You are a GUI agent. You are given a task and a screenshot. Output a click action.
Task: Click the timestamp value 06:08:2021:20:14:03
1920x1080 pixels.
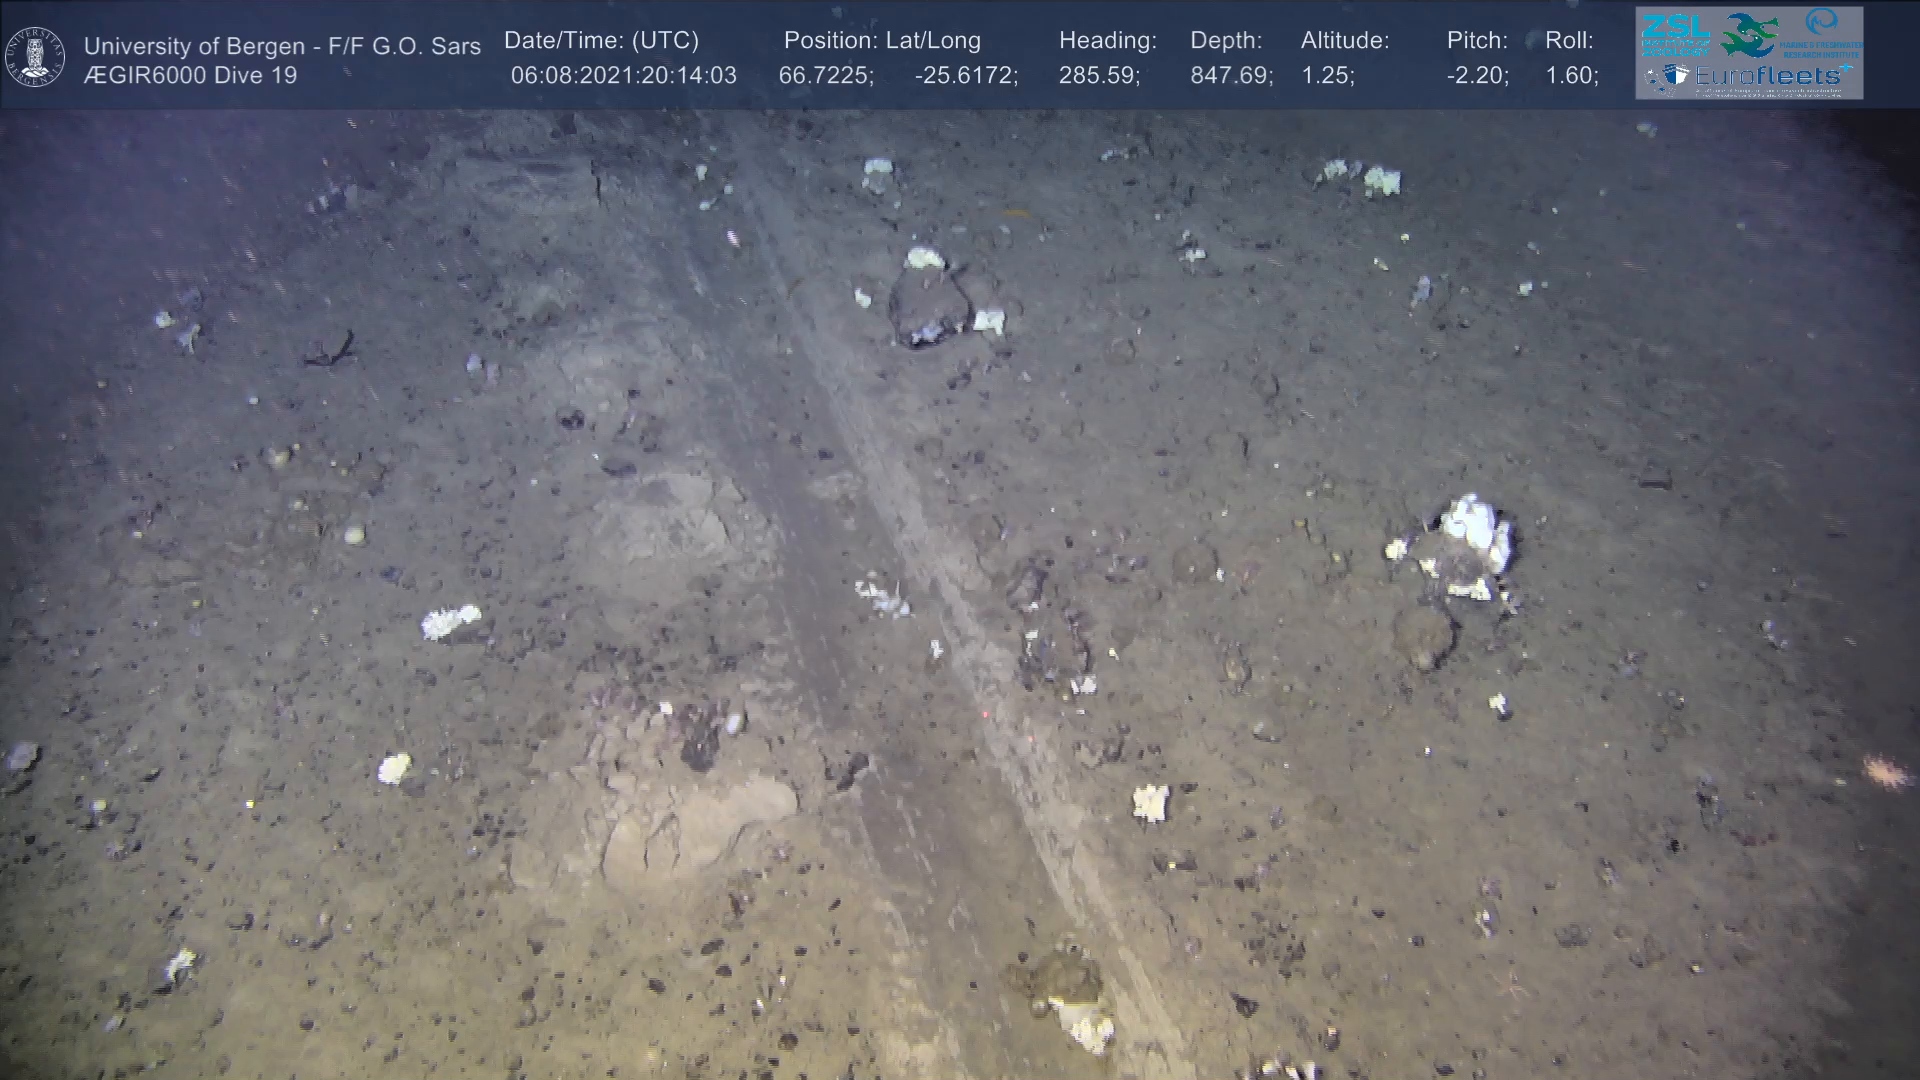[623, 76]
